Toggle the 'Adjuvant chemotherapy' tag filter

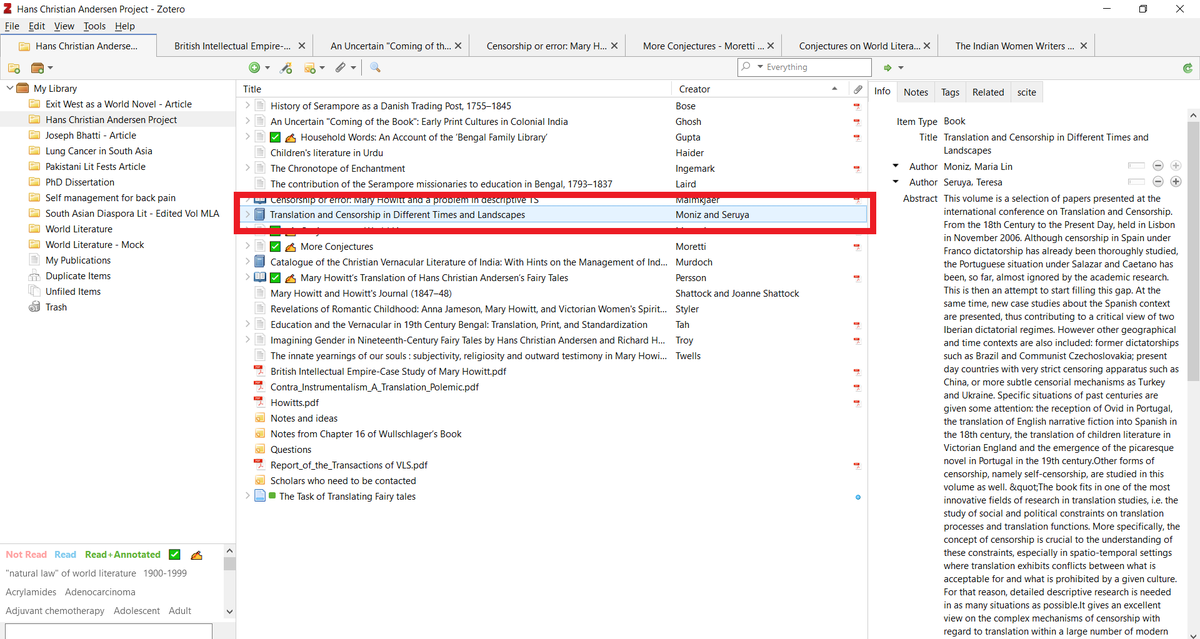[x=55, y=610]
